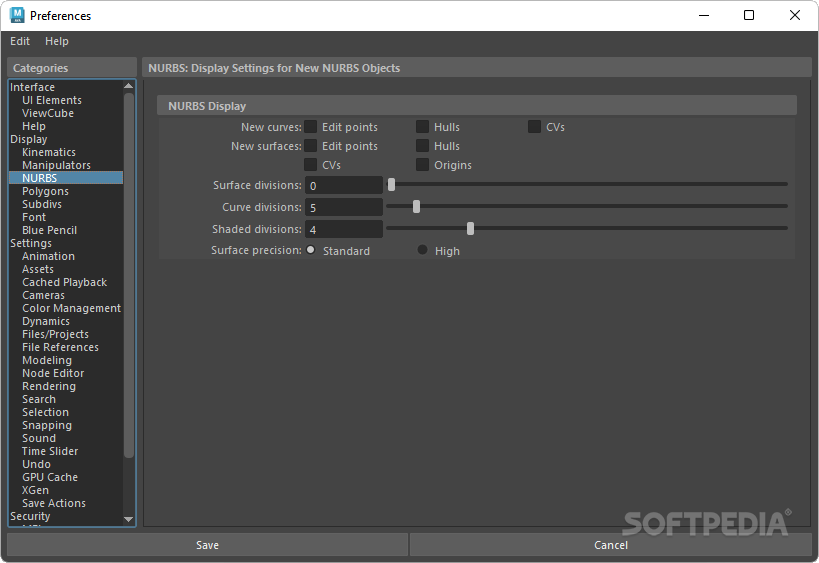The height and width of the screenshot is (563, 819).
Task: Select the File References category
Action: tap(60, 347)
